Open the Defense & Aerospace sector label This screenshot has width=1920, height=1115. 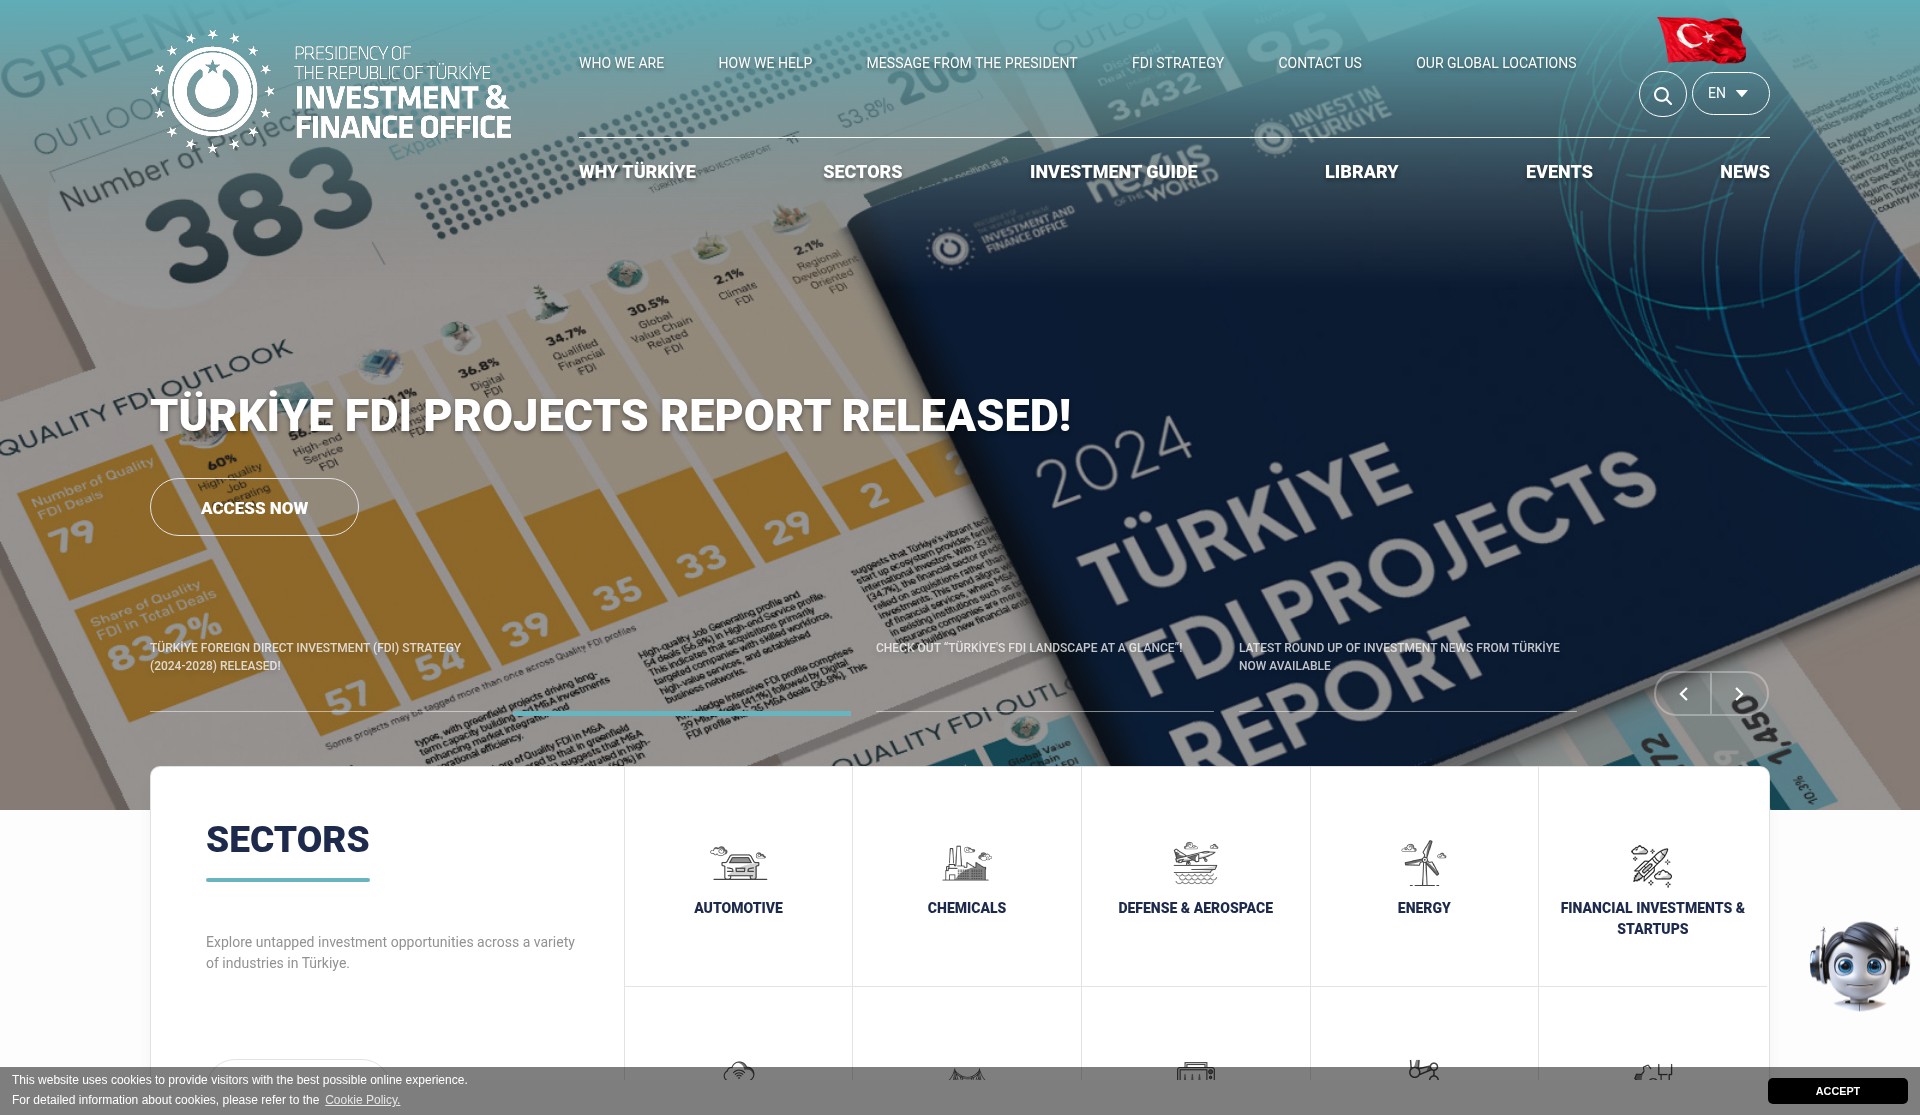1195,908
